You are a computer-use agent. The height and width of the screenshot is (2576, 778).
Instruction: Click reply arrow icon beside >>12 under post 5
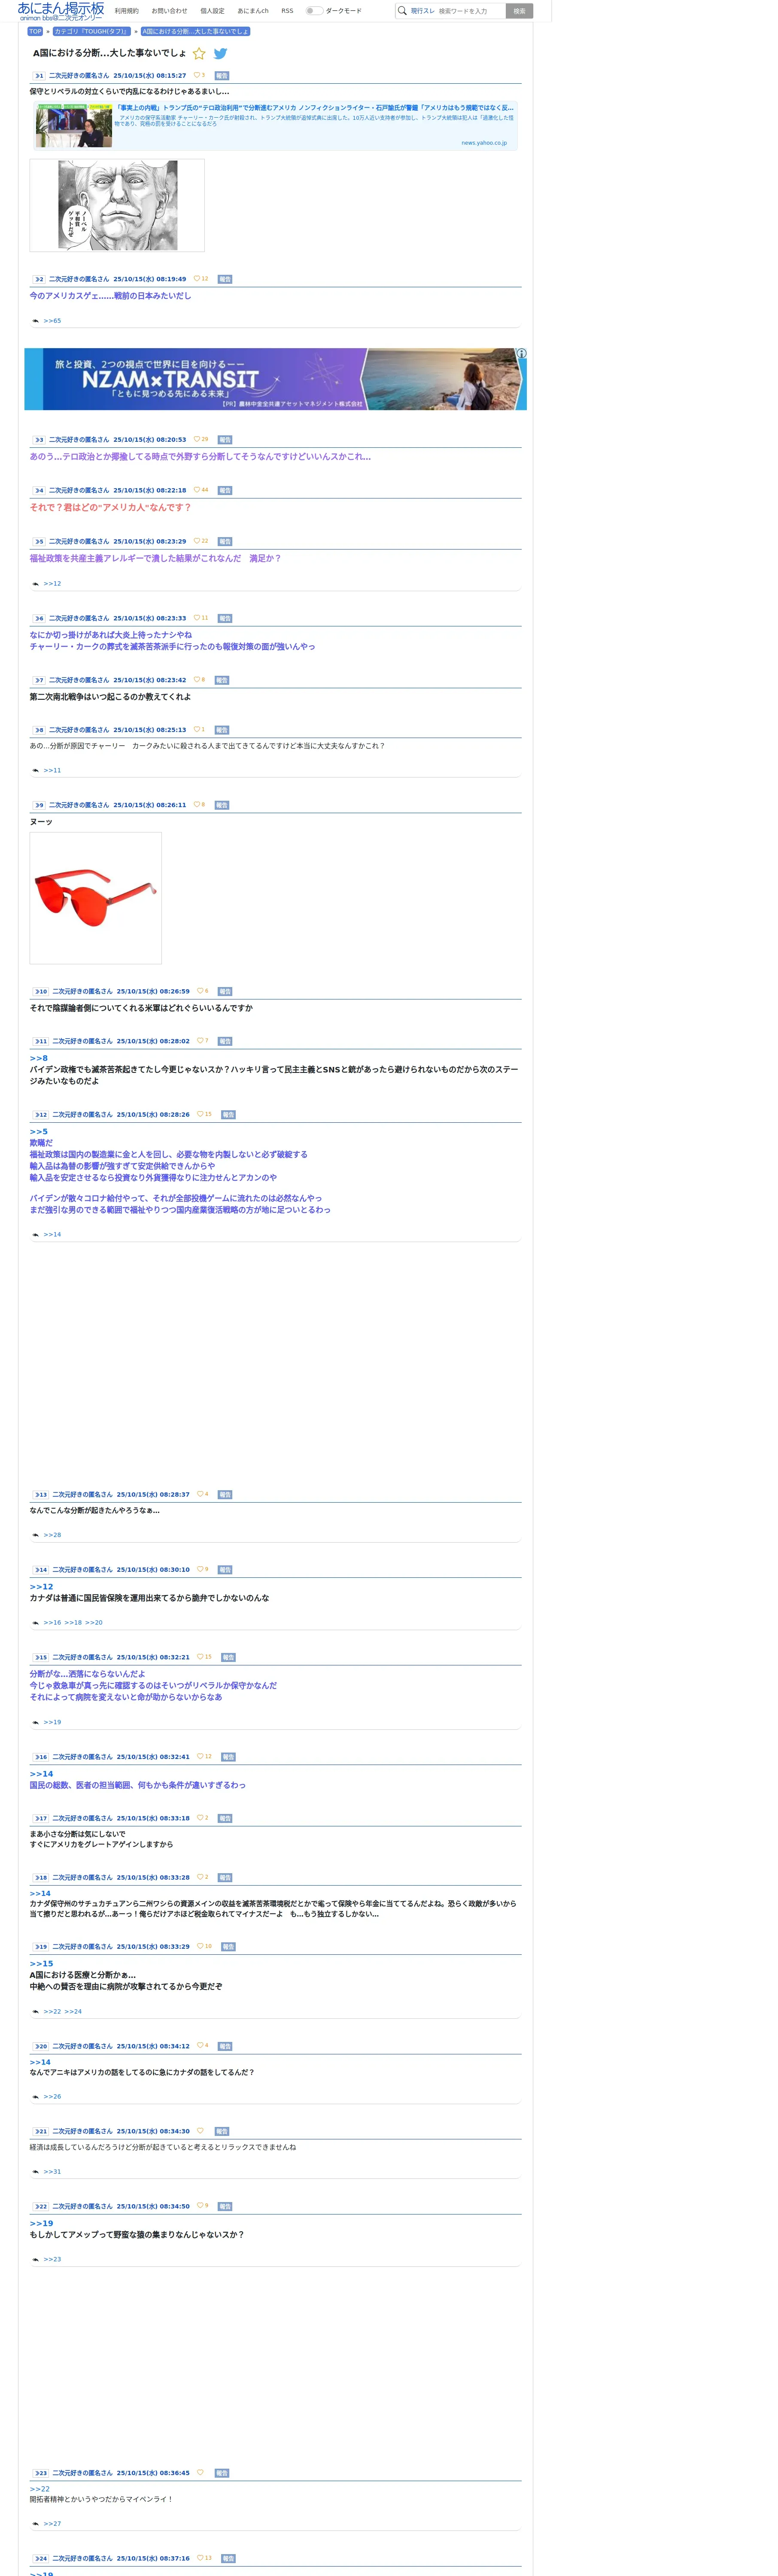[x=35, y=584]
